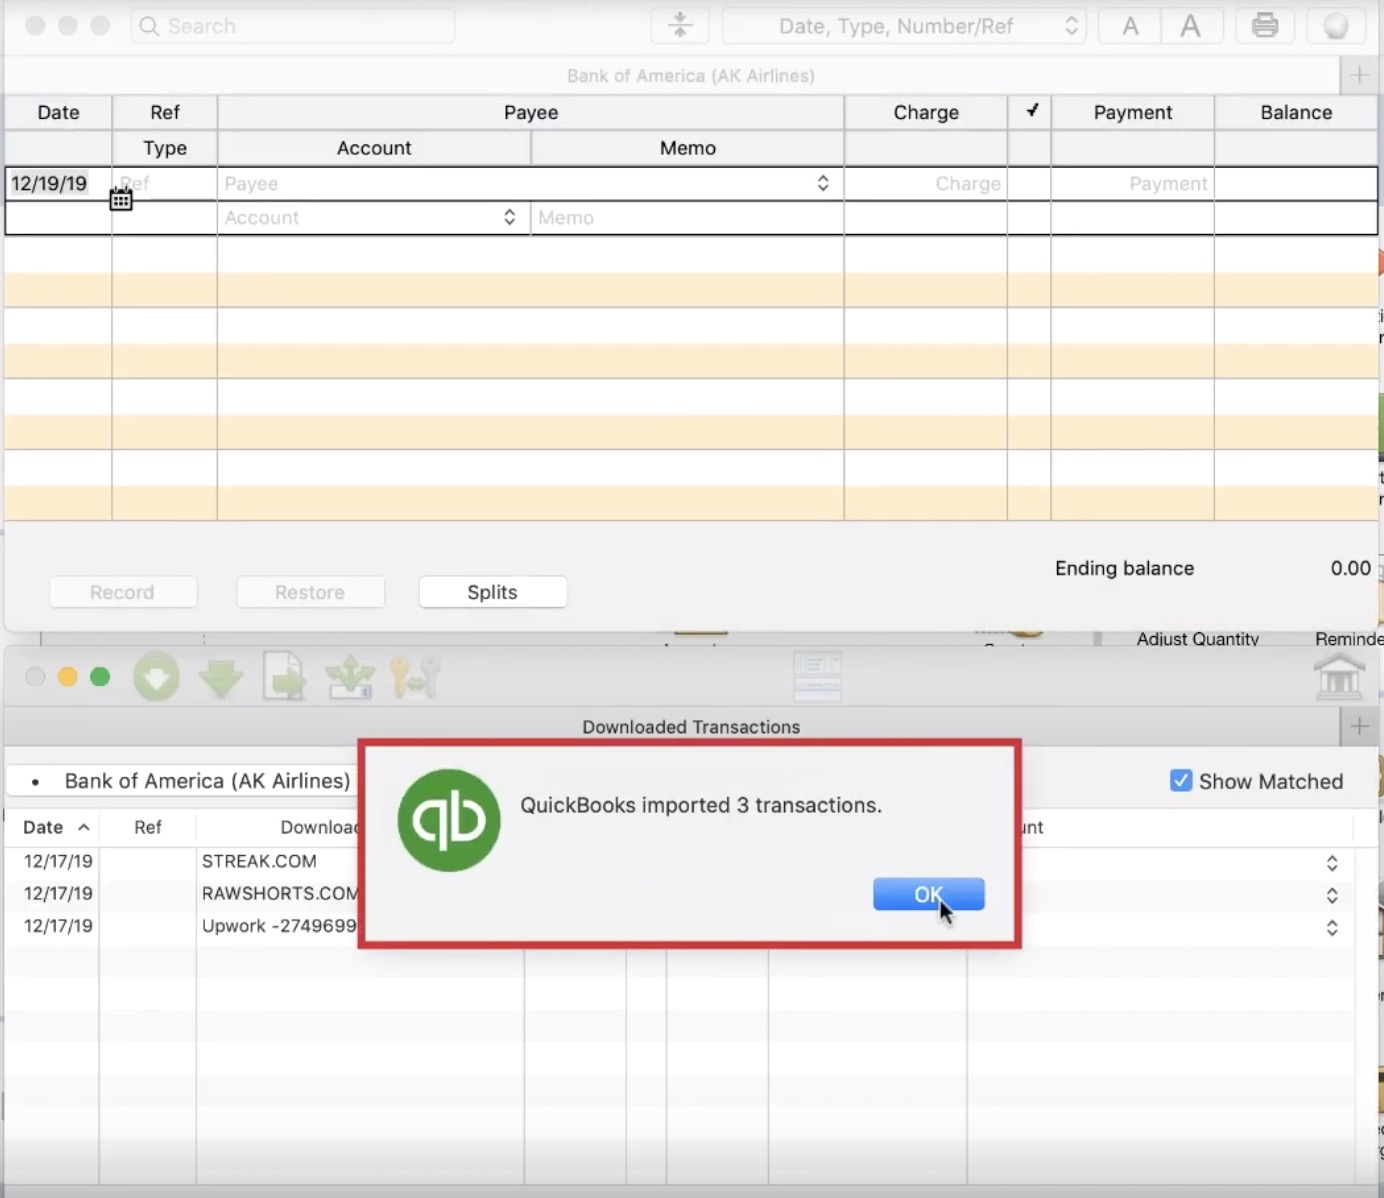Minimize Downloaded Transactions with yellow button
The image size is (1384, 1198).
click(x=67, y=677)
